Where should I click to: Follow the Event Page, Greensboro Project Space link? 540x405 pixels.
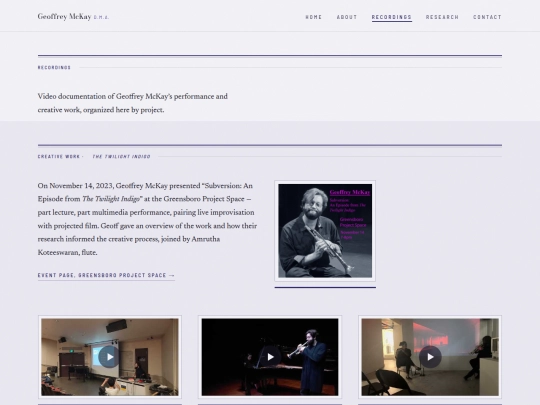[106, 275]
